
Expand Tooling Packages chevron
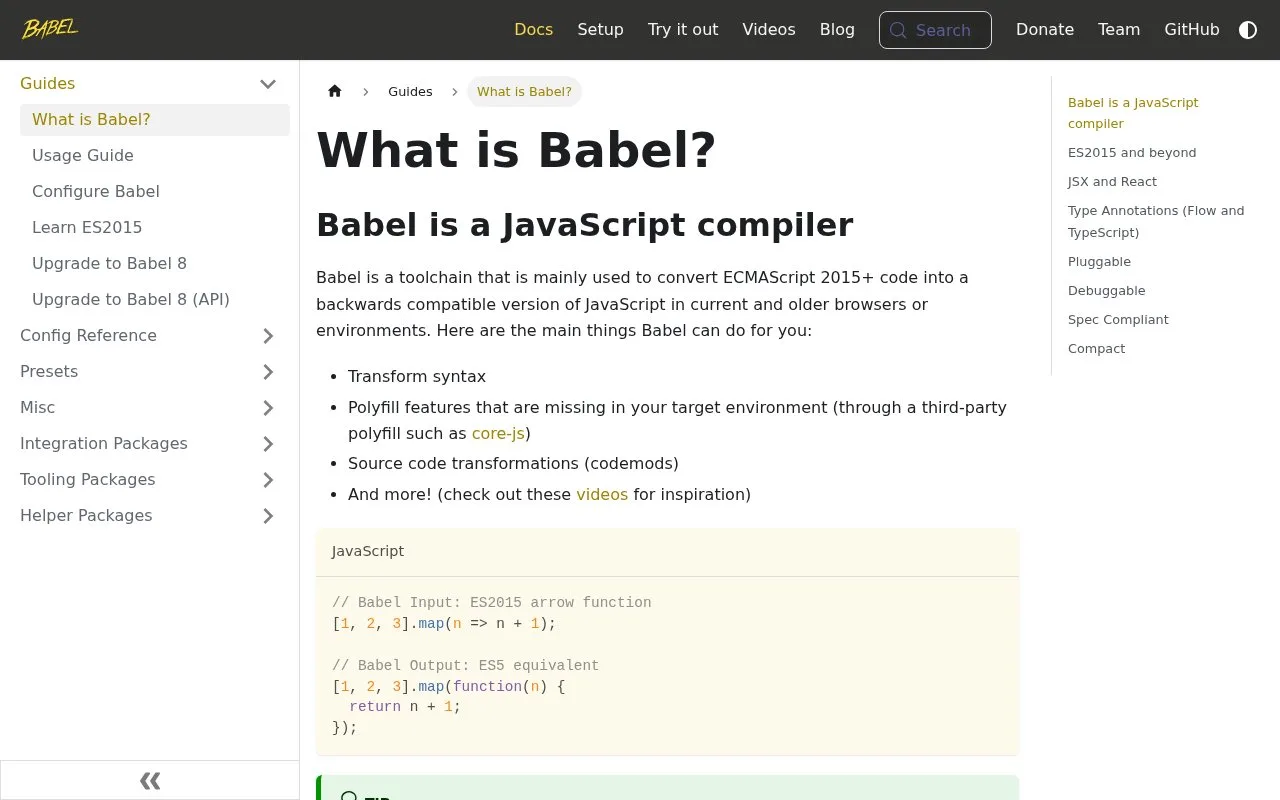[x=268, y=480]
